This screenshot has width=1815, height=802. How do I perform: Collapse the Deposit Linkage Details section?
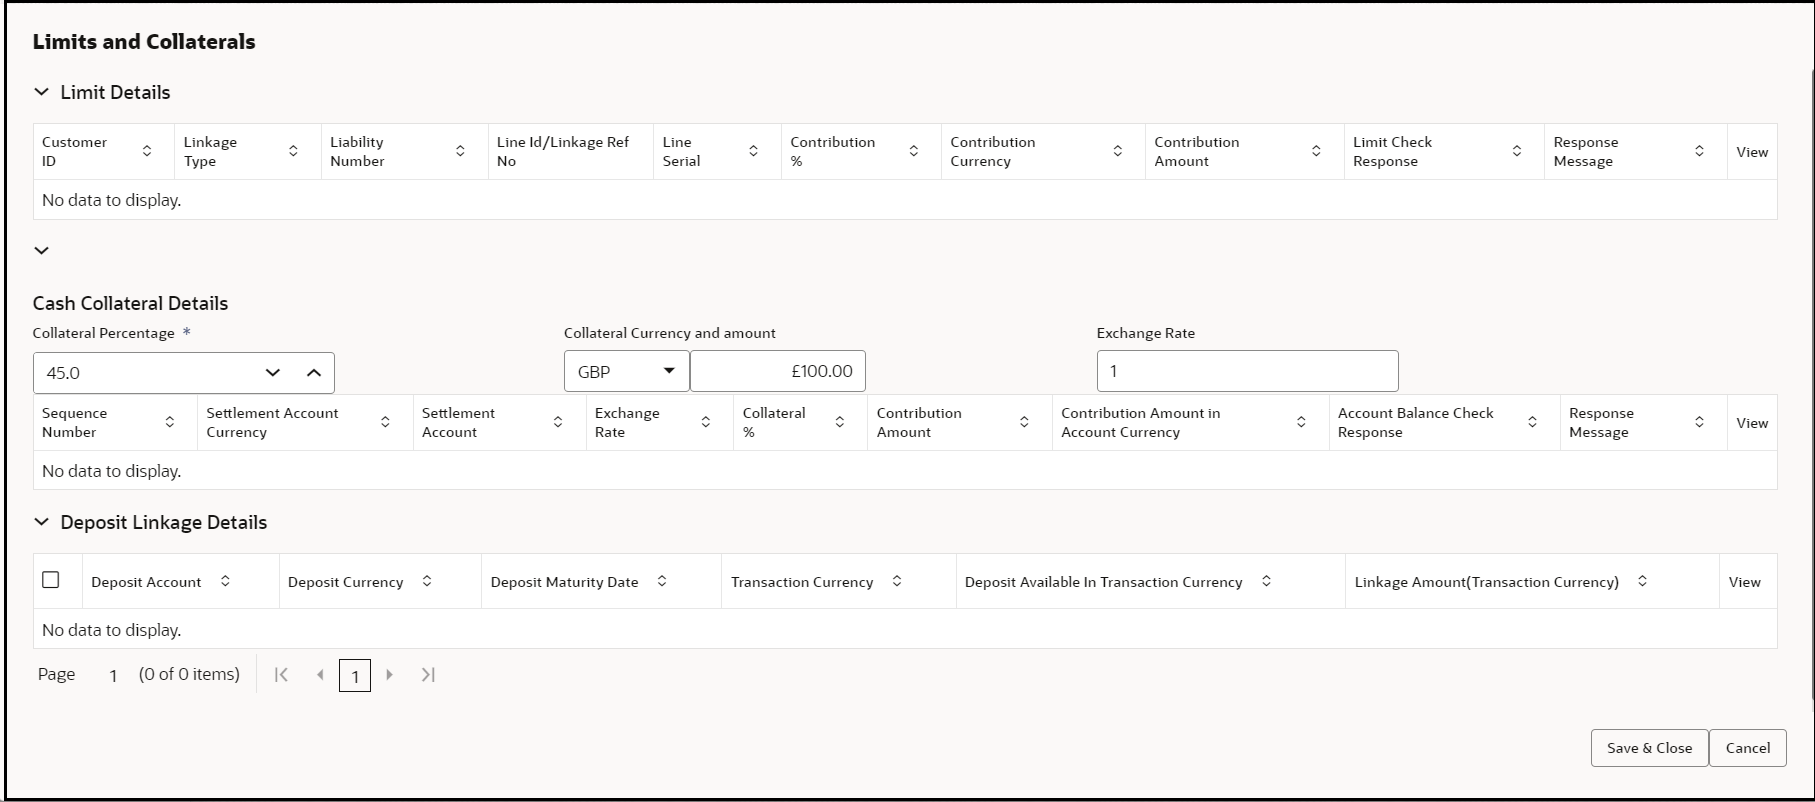click(x=41, y=522)
